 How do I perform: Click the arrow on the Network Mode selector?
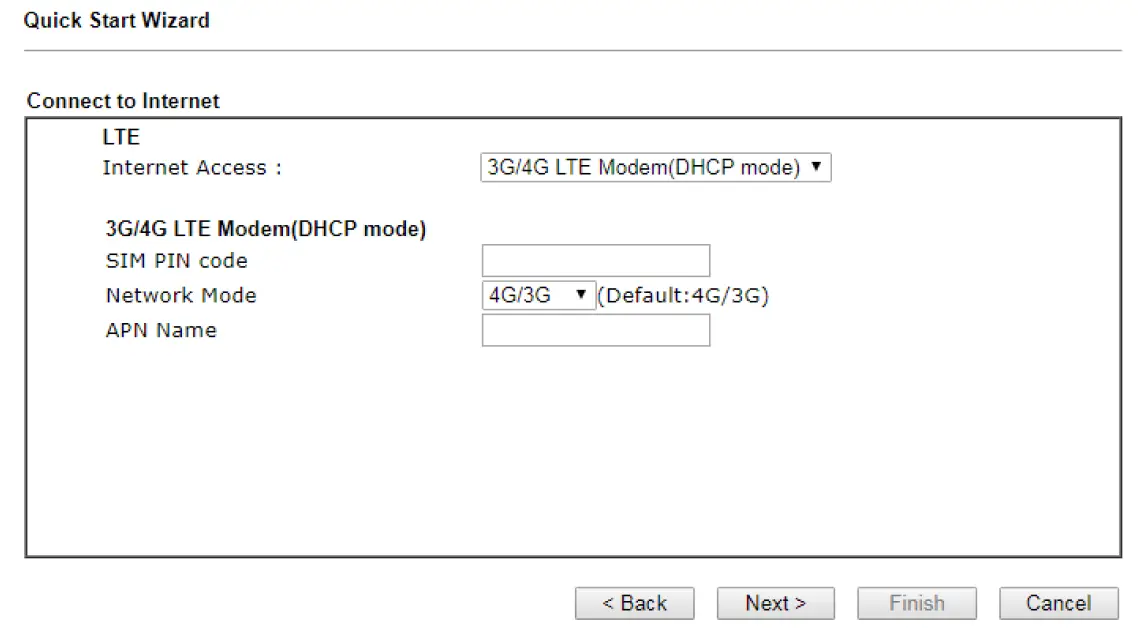click(x=580, y=296)
